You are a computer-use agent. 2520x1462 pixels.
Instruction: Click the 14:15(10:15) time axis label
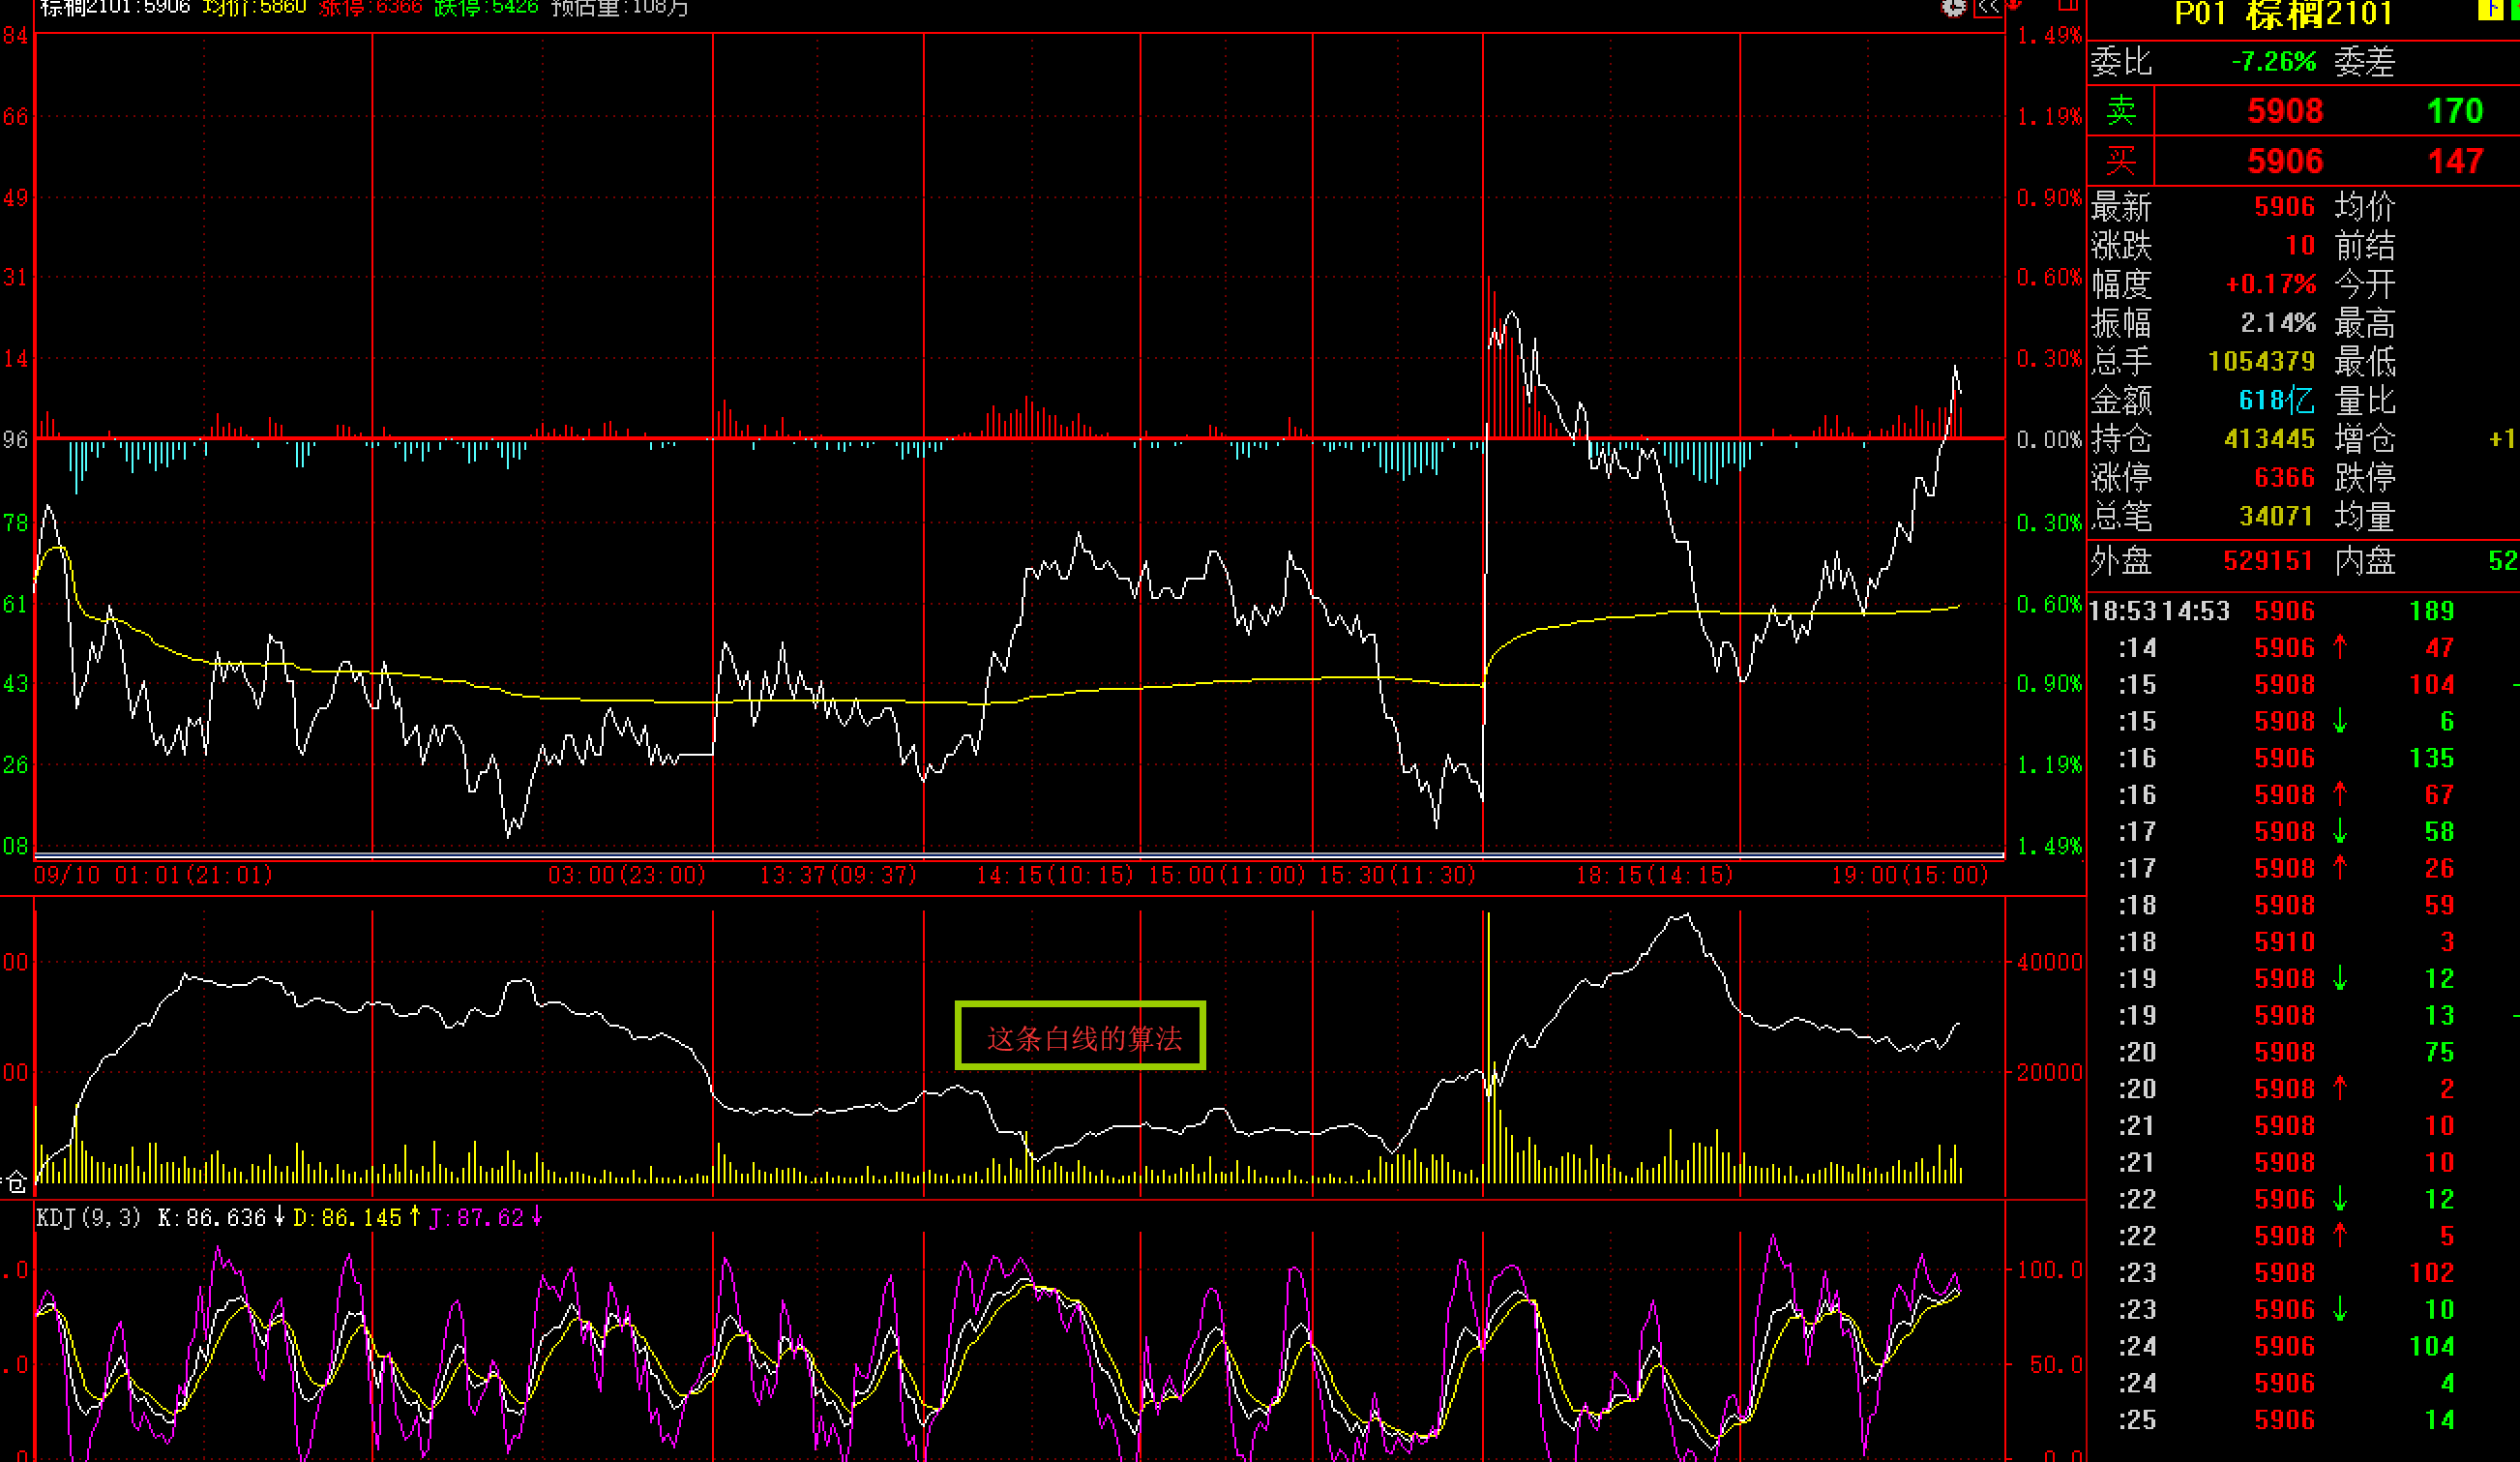1055,875
